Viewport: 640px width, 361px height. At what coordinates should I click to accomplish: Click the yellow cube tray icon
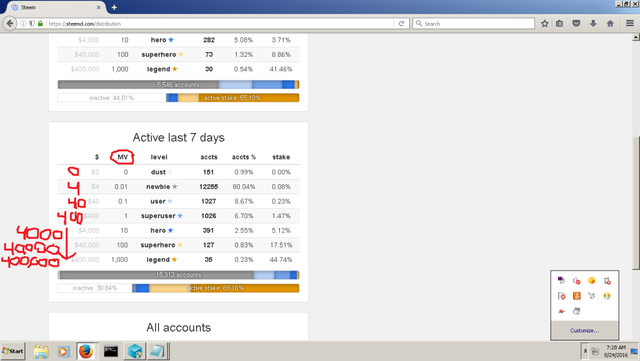[591, 281]
